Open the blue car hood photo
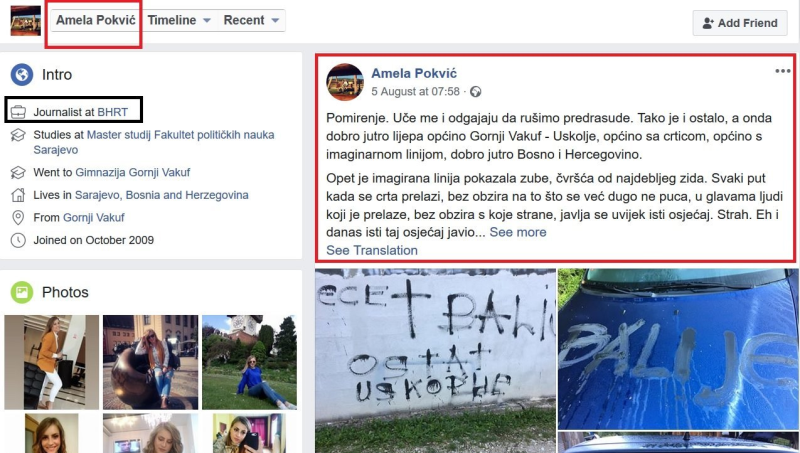This screenshot has height=453, width=800. tap(678, 349)
